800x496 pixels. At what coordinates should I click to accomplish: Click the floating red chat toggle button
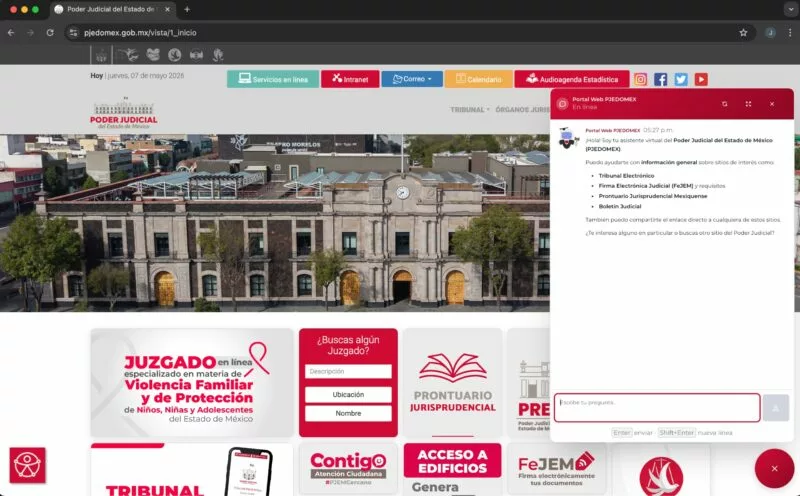tap(774, 468)
